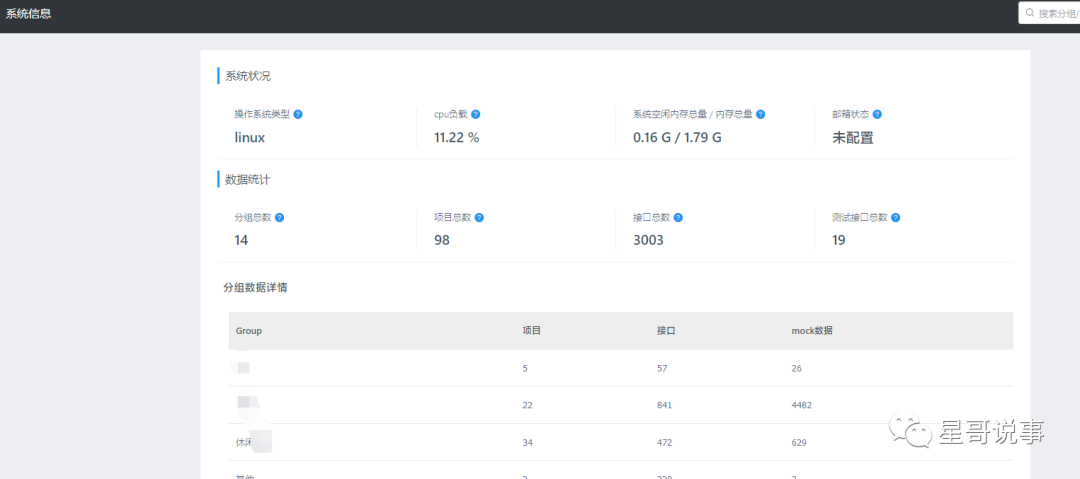Click the 分组数据详情 section heading
The width and height of the screenshot is (1080, 479).
click(x=256, y=288)
